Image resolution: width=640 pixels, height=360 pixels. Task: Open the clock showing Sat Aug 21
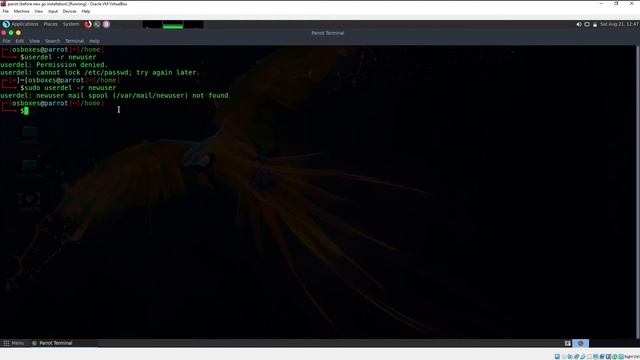point(619,24)
